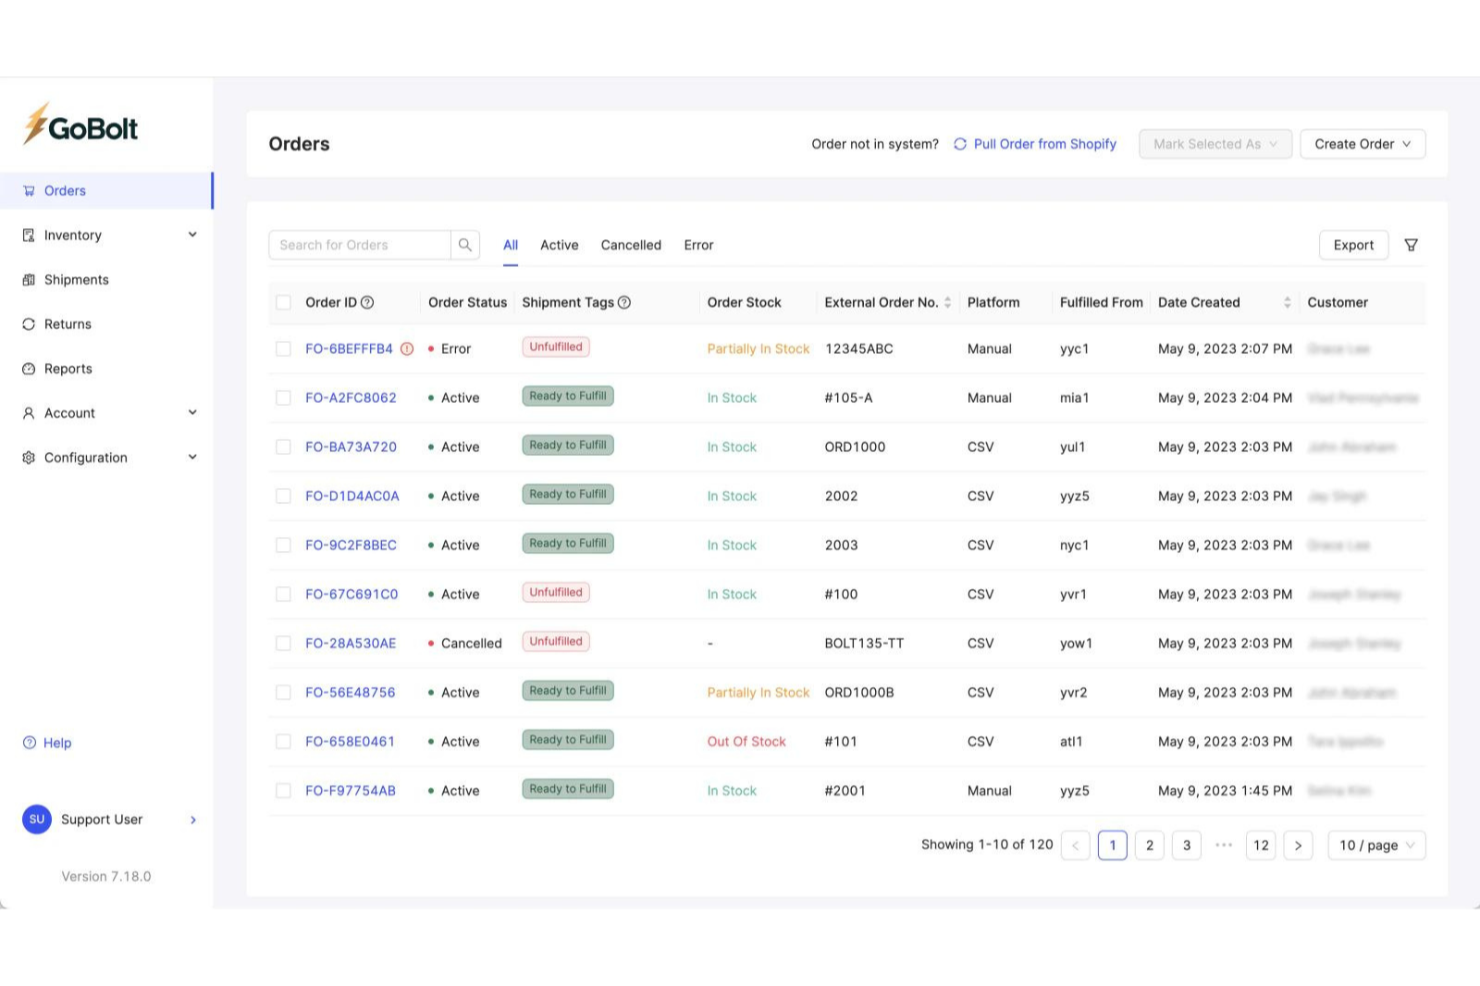The image size is (1480, 986).
Task: Open the Shipments section in sidebar
Action: (75, 279)
